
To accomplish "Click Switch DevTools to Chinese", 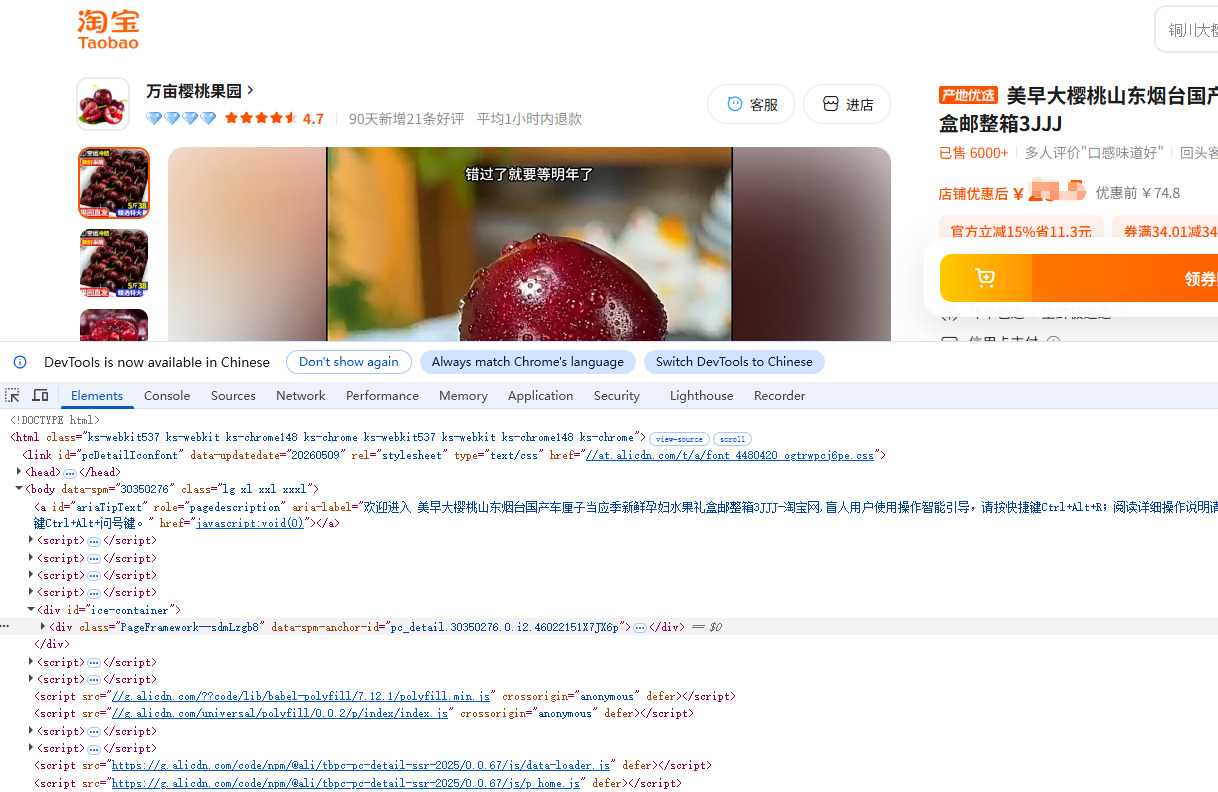I will point(734,362).
